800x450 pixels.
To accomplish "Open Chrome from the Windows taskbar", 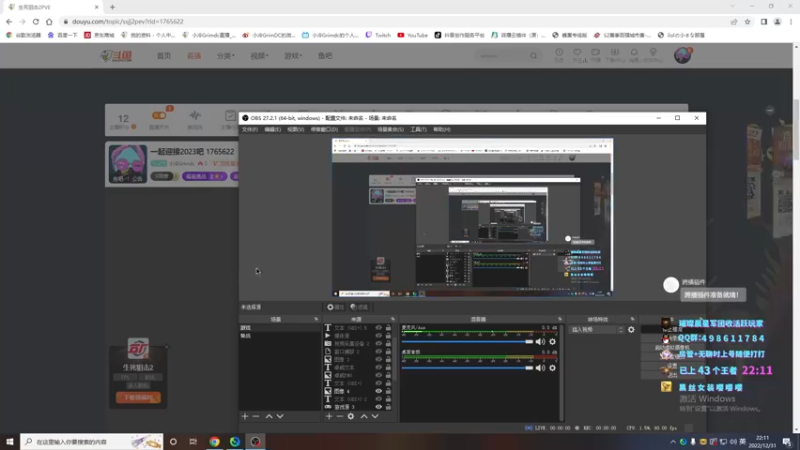I will 214,442.
